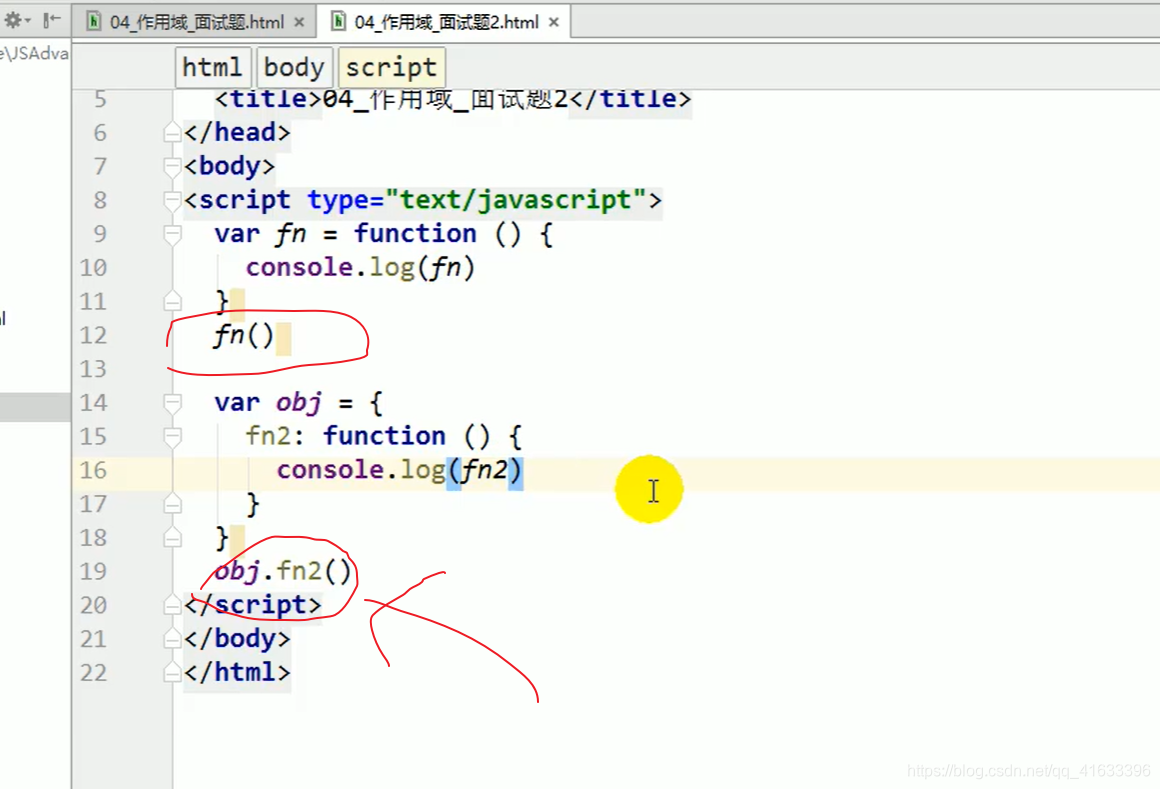Screen dimensions: 1160x789
Task: Collapse the var fn function fold on line 9
Action: pos(172,234)
